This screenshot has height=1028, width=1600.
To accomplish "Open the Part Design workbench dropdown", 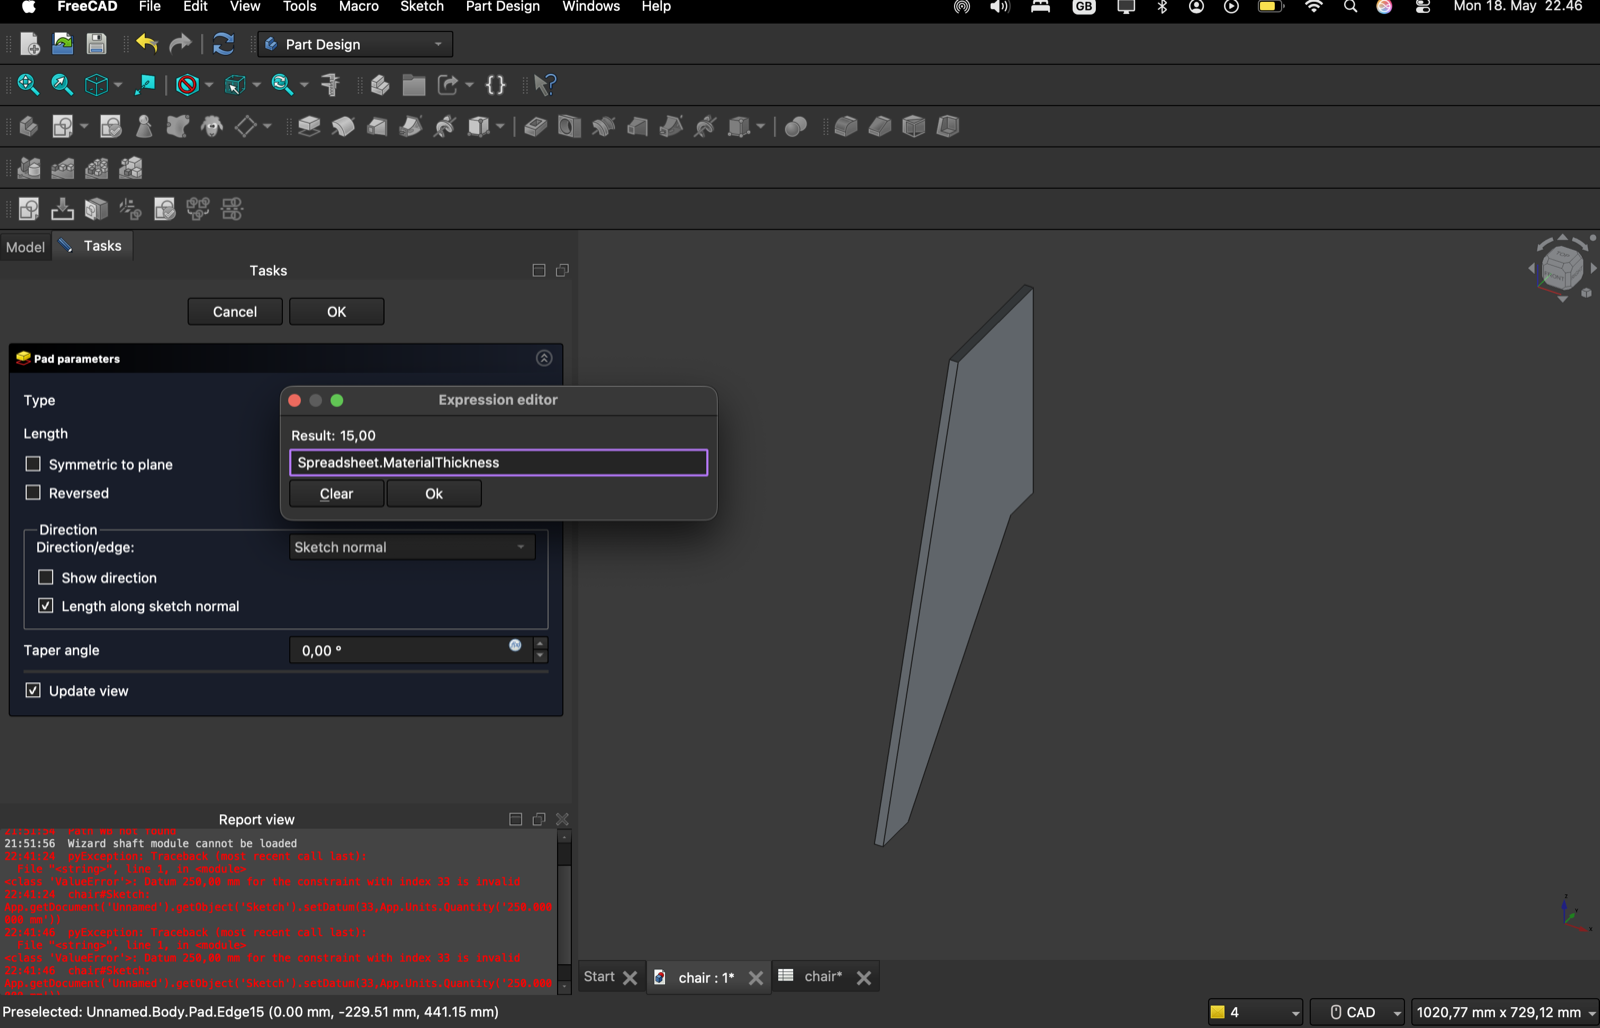I will (355, 44).
